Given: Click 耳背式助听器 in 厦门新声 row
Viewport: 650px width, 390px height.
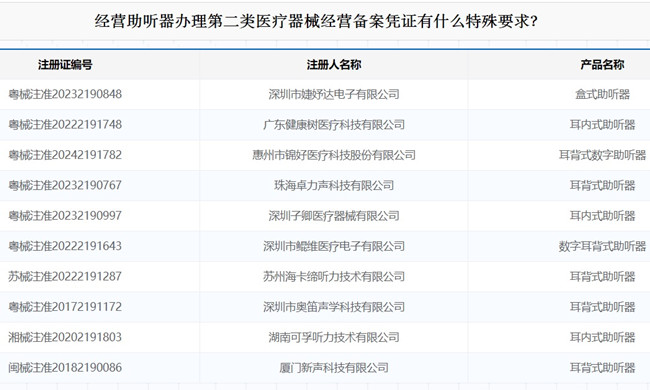Looking at the screenshot, I should point(602,368).
